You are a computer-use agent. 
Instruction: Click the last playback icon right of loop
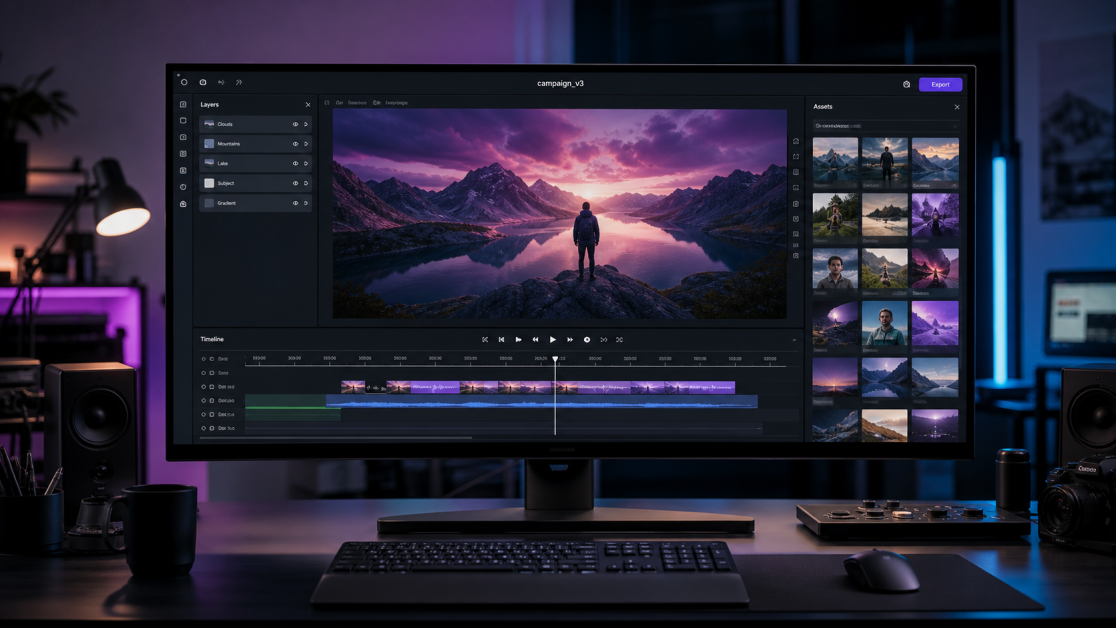pos(619,340)
